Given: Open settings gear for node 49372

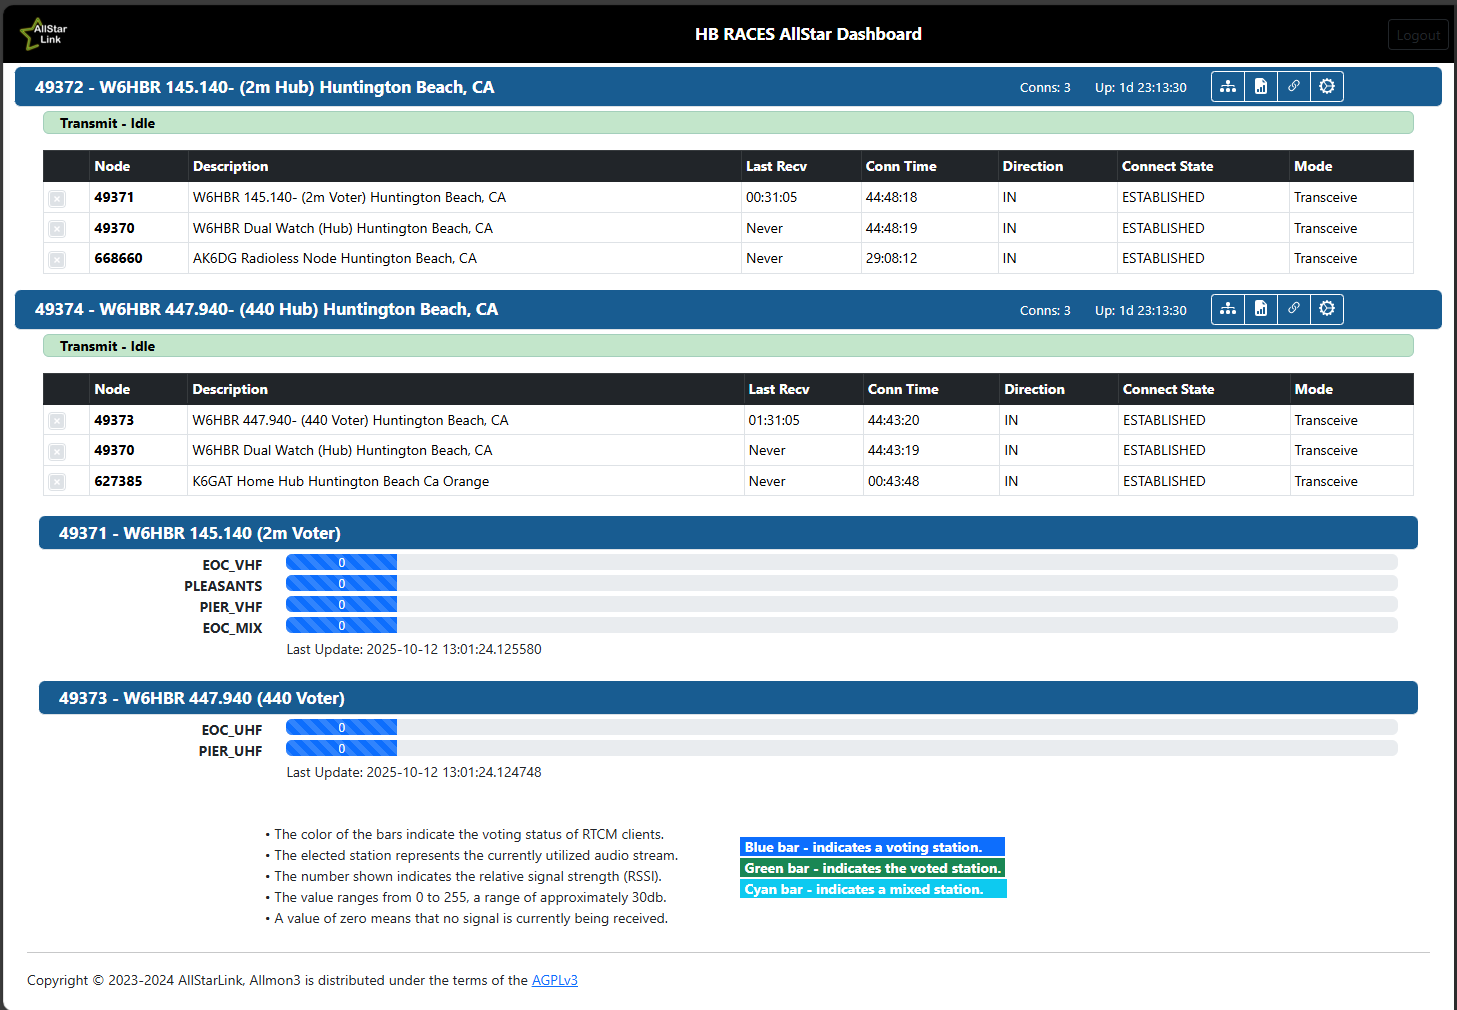Looking at the screenshot, I should [1327, 87].
